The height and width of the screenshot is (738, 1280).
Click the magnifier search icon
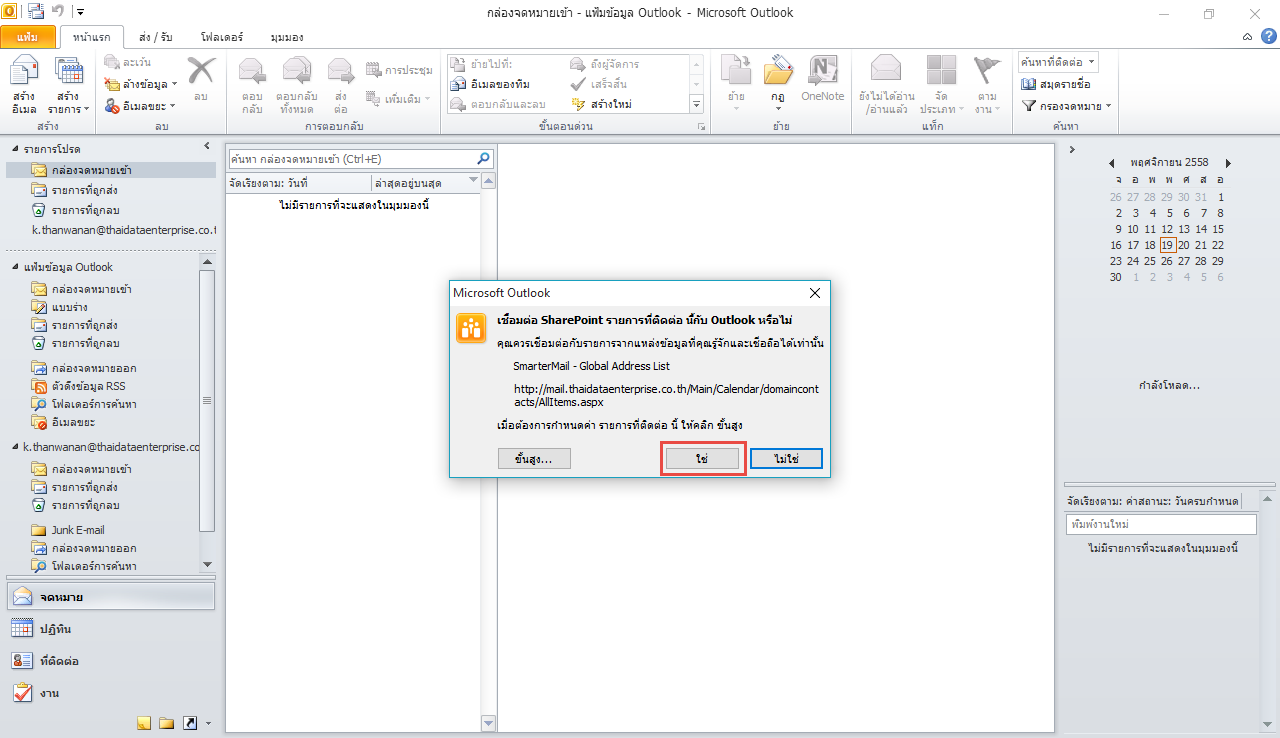tap(484, 158)
